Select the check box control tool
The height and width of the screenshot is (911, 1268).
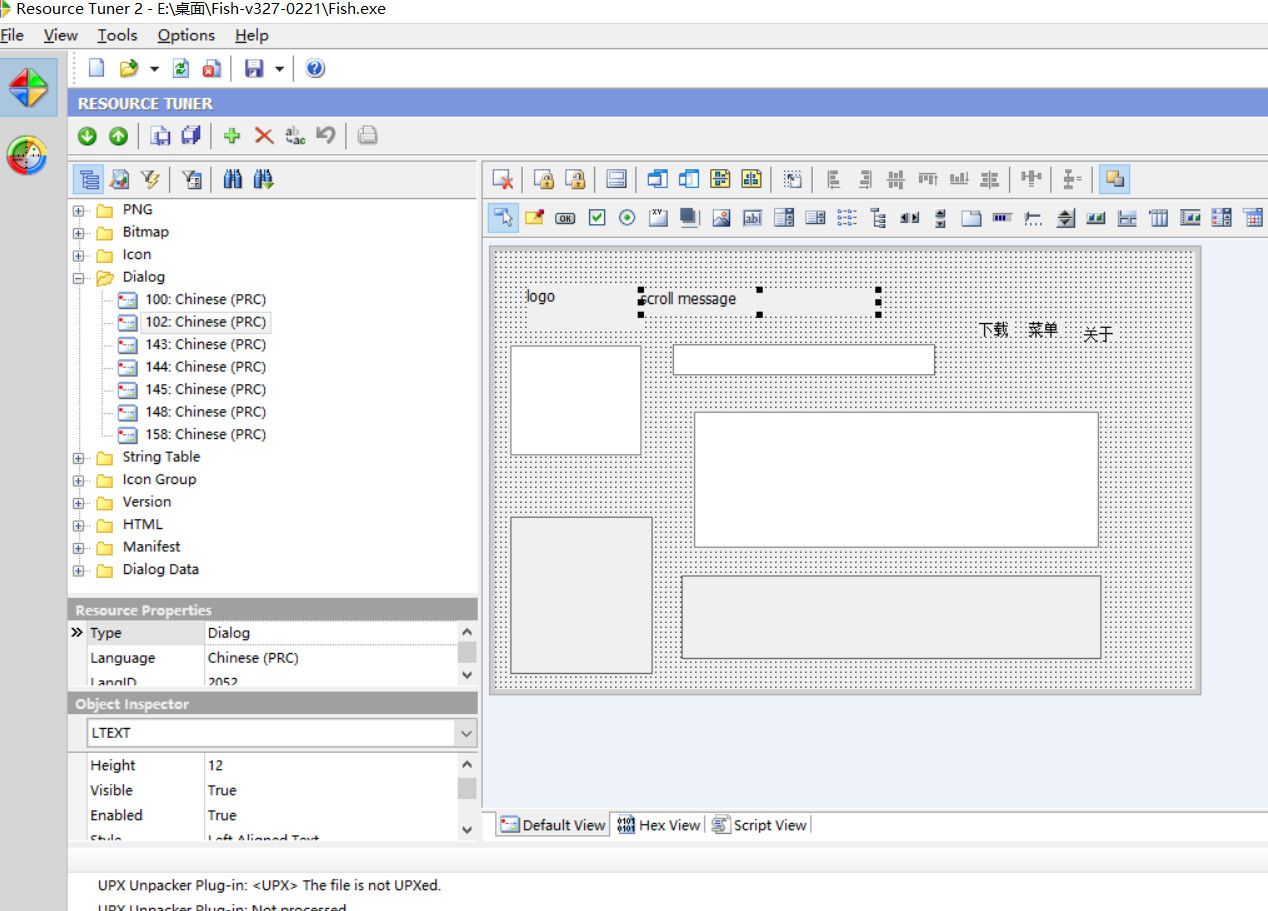pos(597,217)
